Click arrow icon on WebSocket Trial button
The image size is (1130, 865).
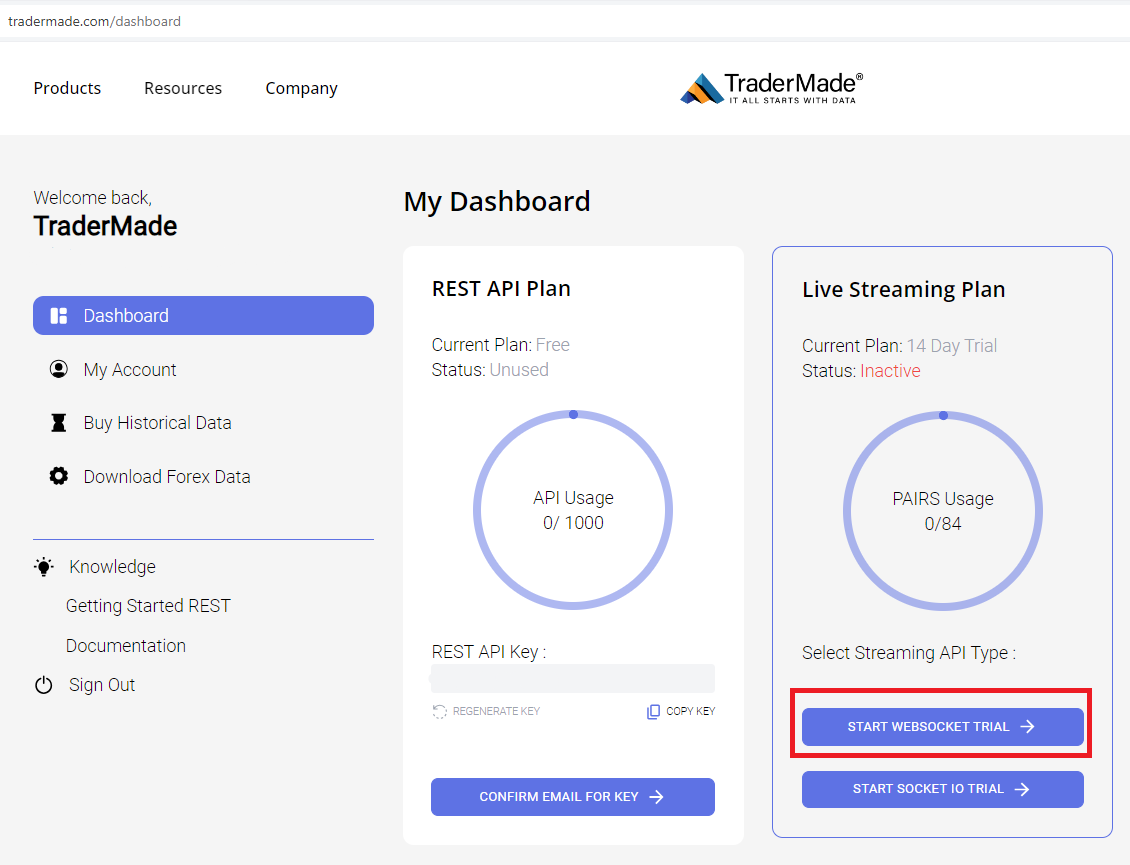[x=1028, y=727]
